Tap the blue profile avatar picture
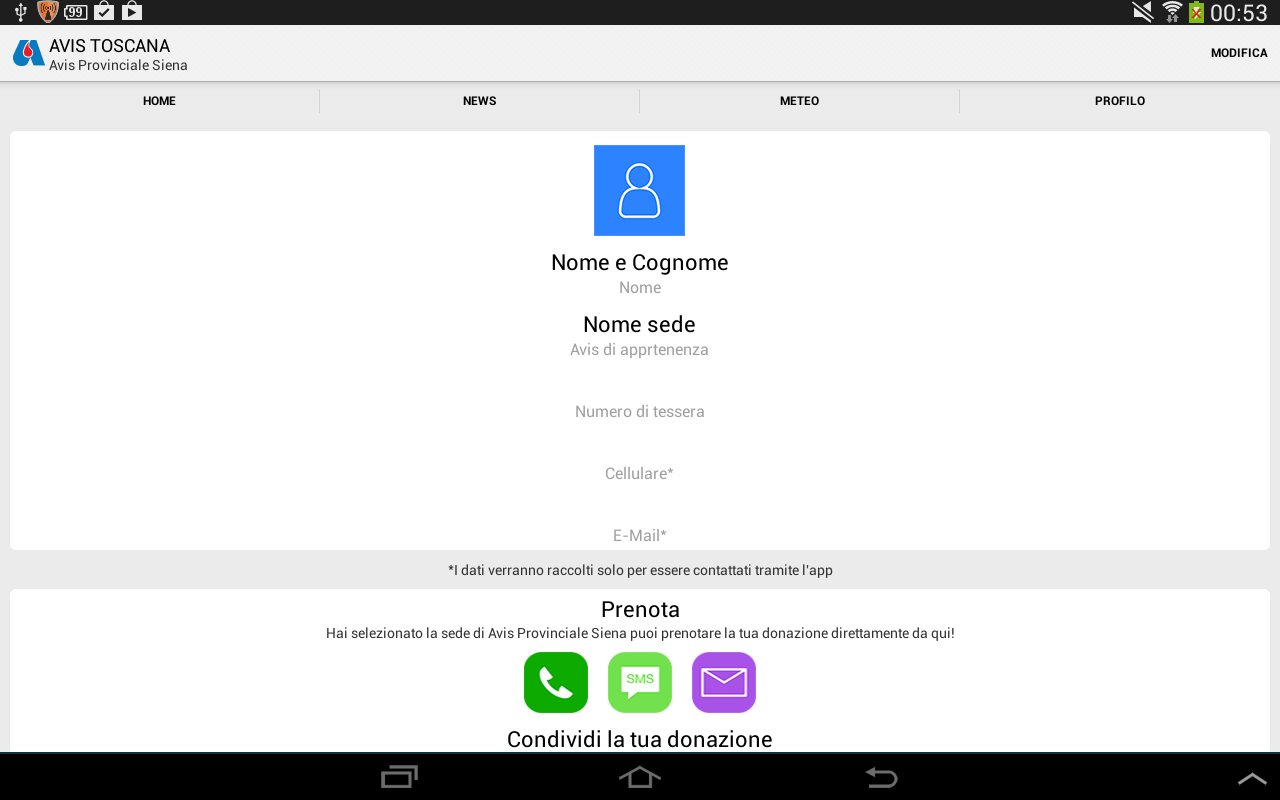1280x800 pixels. click(x=639, y=190)
